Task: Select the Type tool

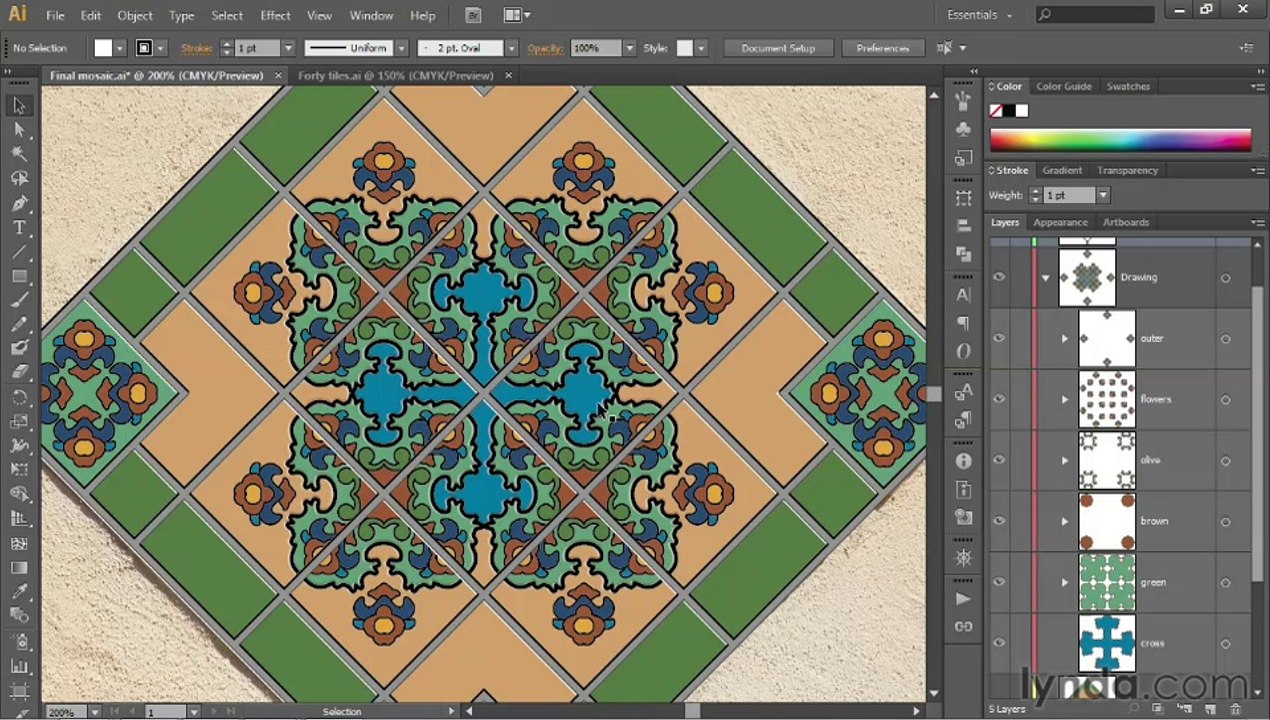Action: pos(19,227)
